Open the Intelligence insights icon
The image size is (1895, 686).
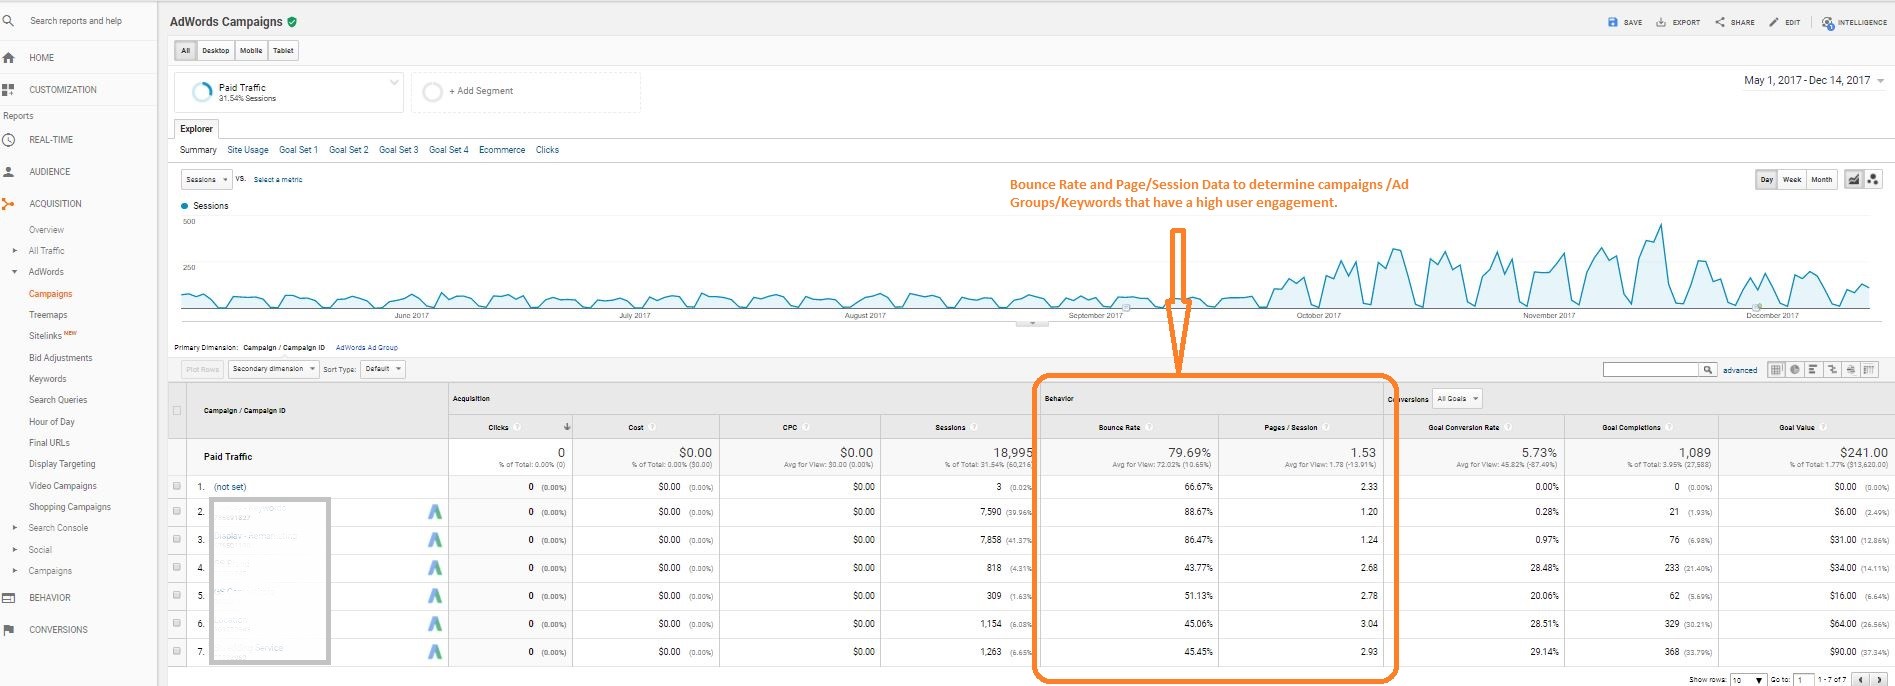click(1828, 22)
